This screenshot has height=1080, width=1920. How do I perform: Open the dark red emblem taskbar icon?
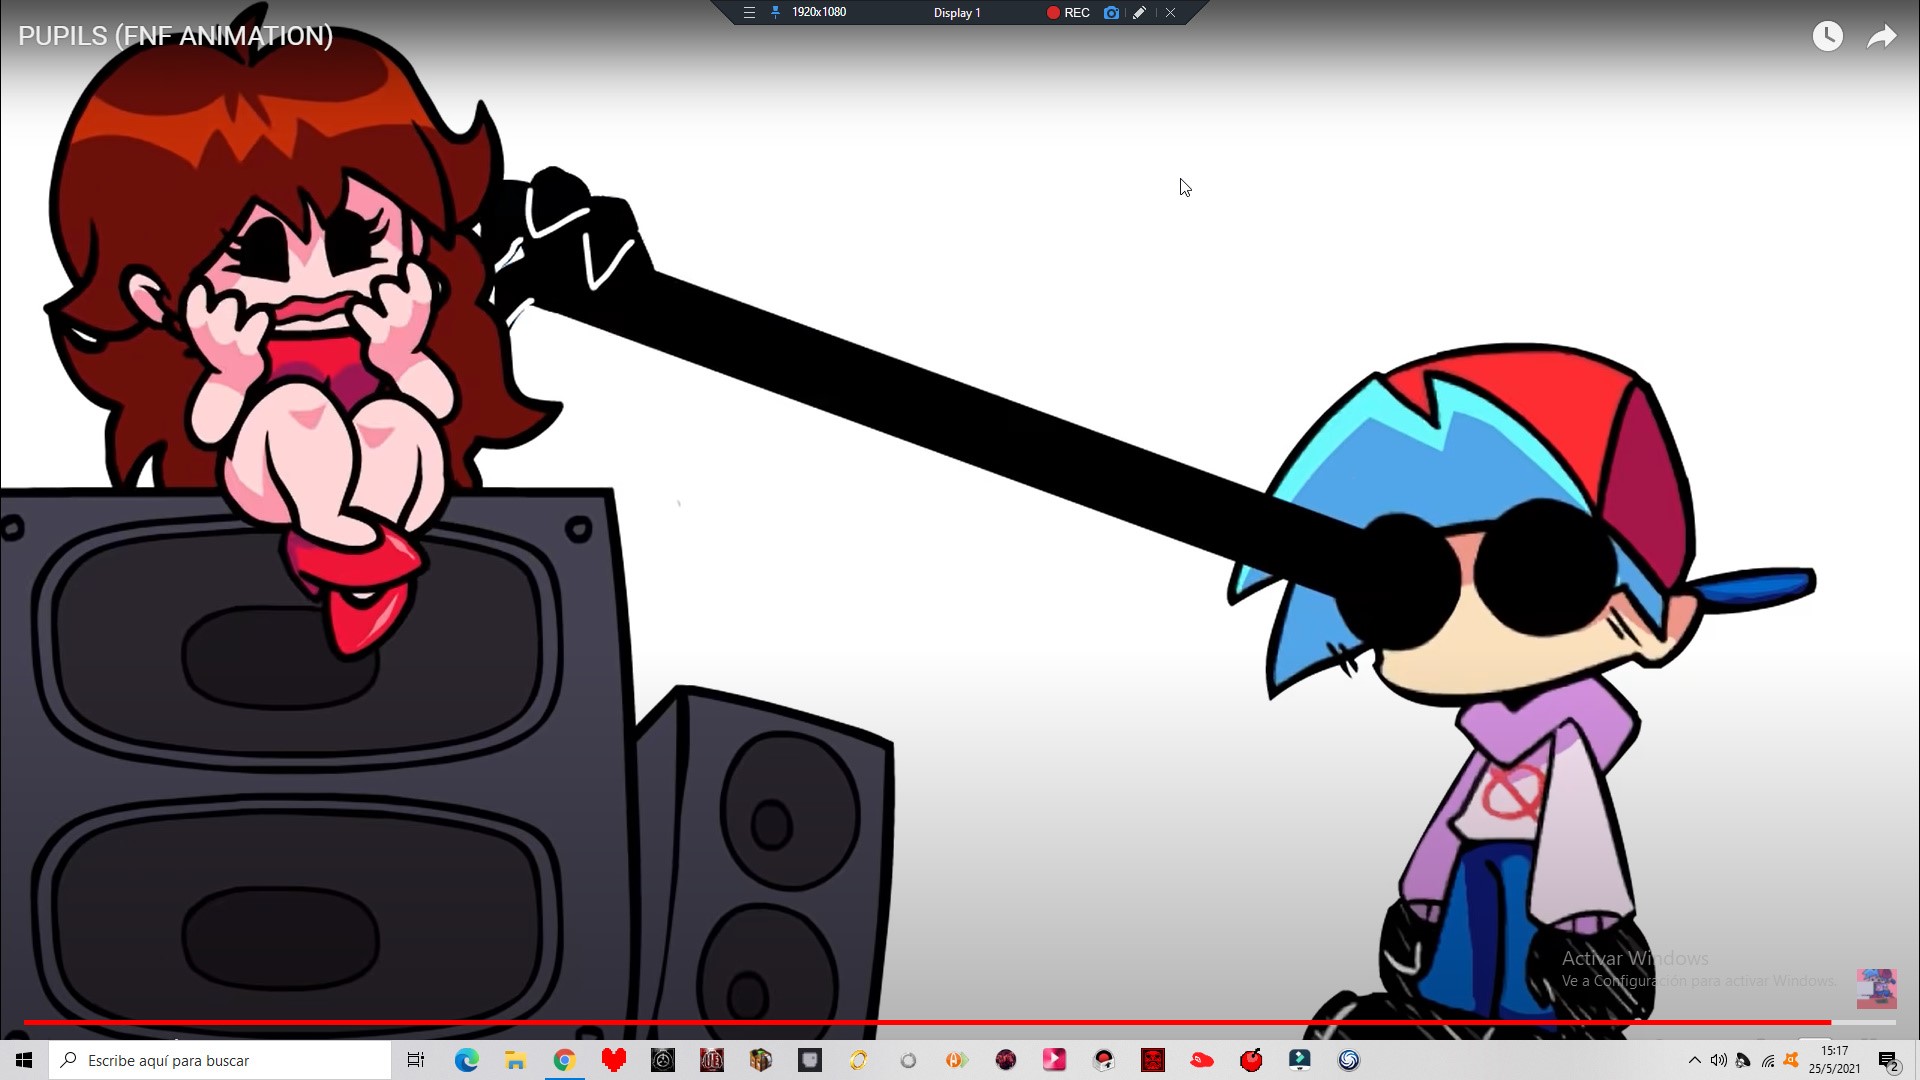point(712,1060)
